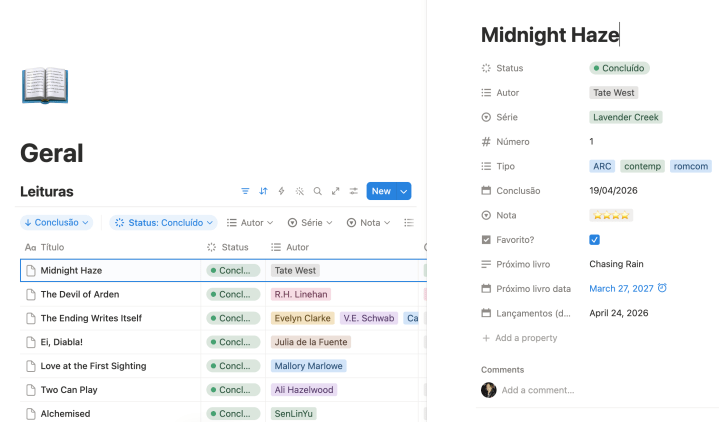Viewport: 719px width, 422px height.
Task: Open the Conclusão sort dropdown
Action: 56,222
